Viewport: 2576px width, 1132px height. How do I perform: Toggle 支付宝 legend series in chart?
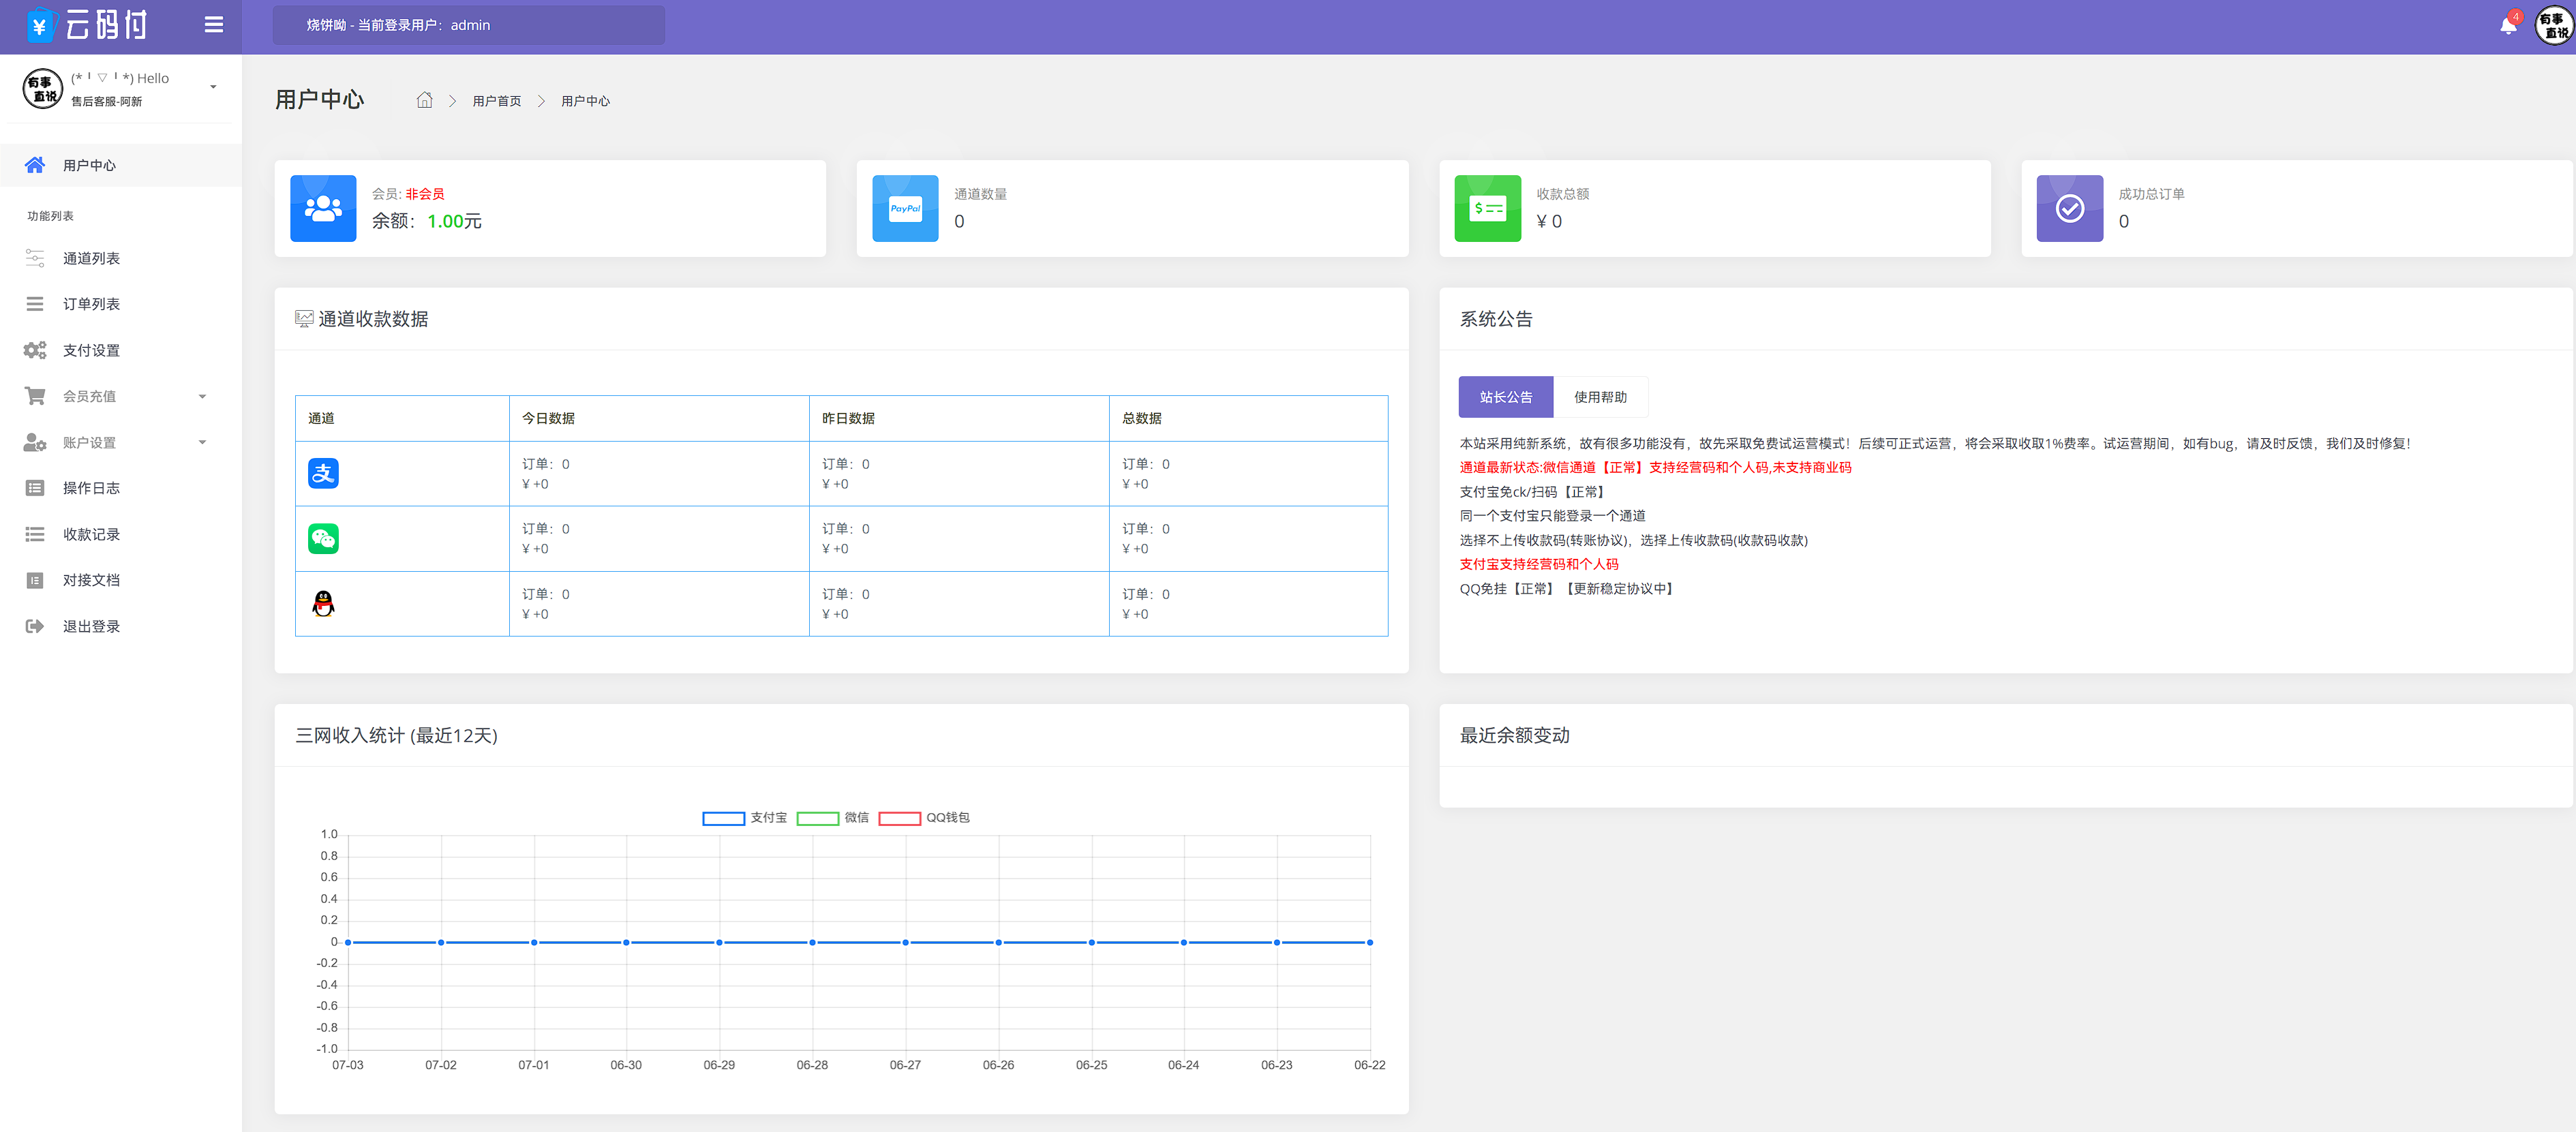pyautogui.click(x=744, y=817)
